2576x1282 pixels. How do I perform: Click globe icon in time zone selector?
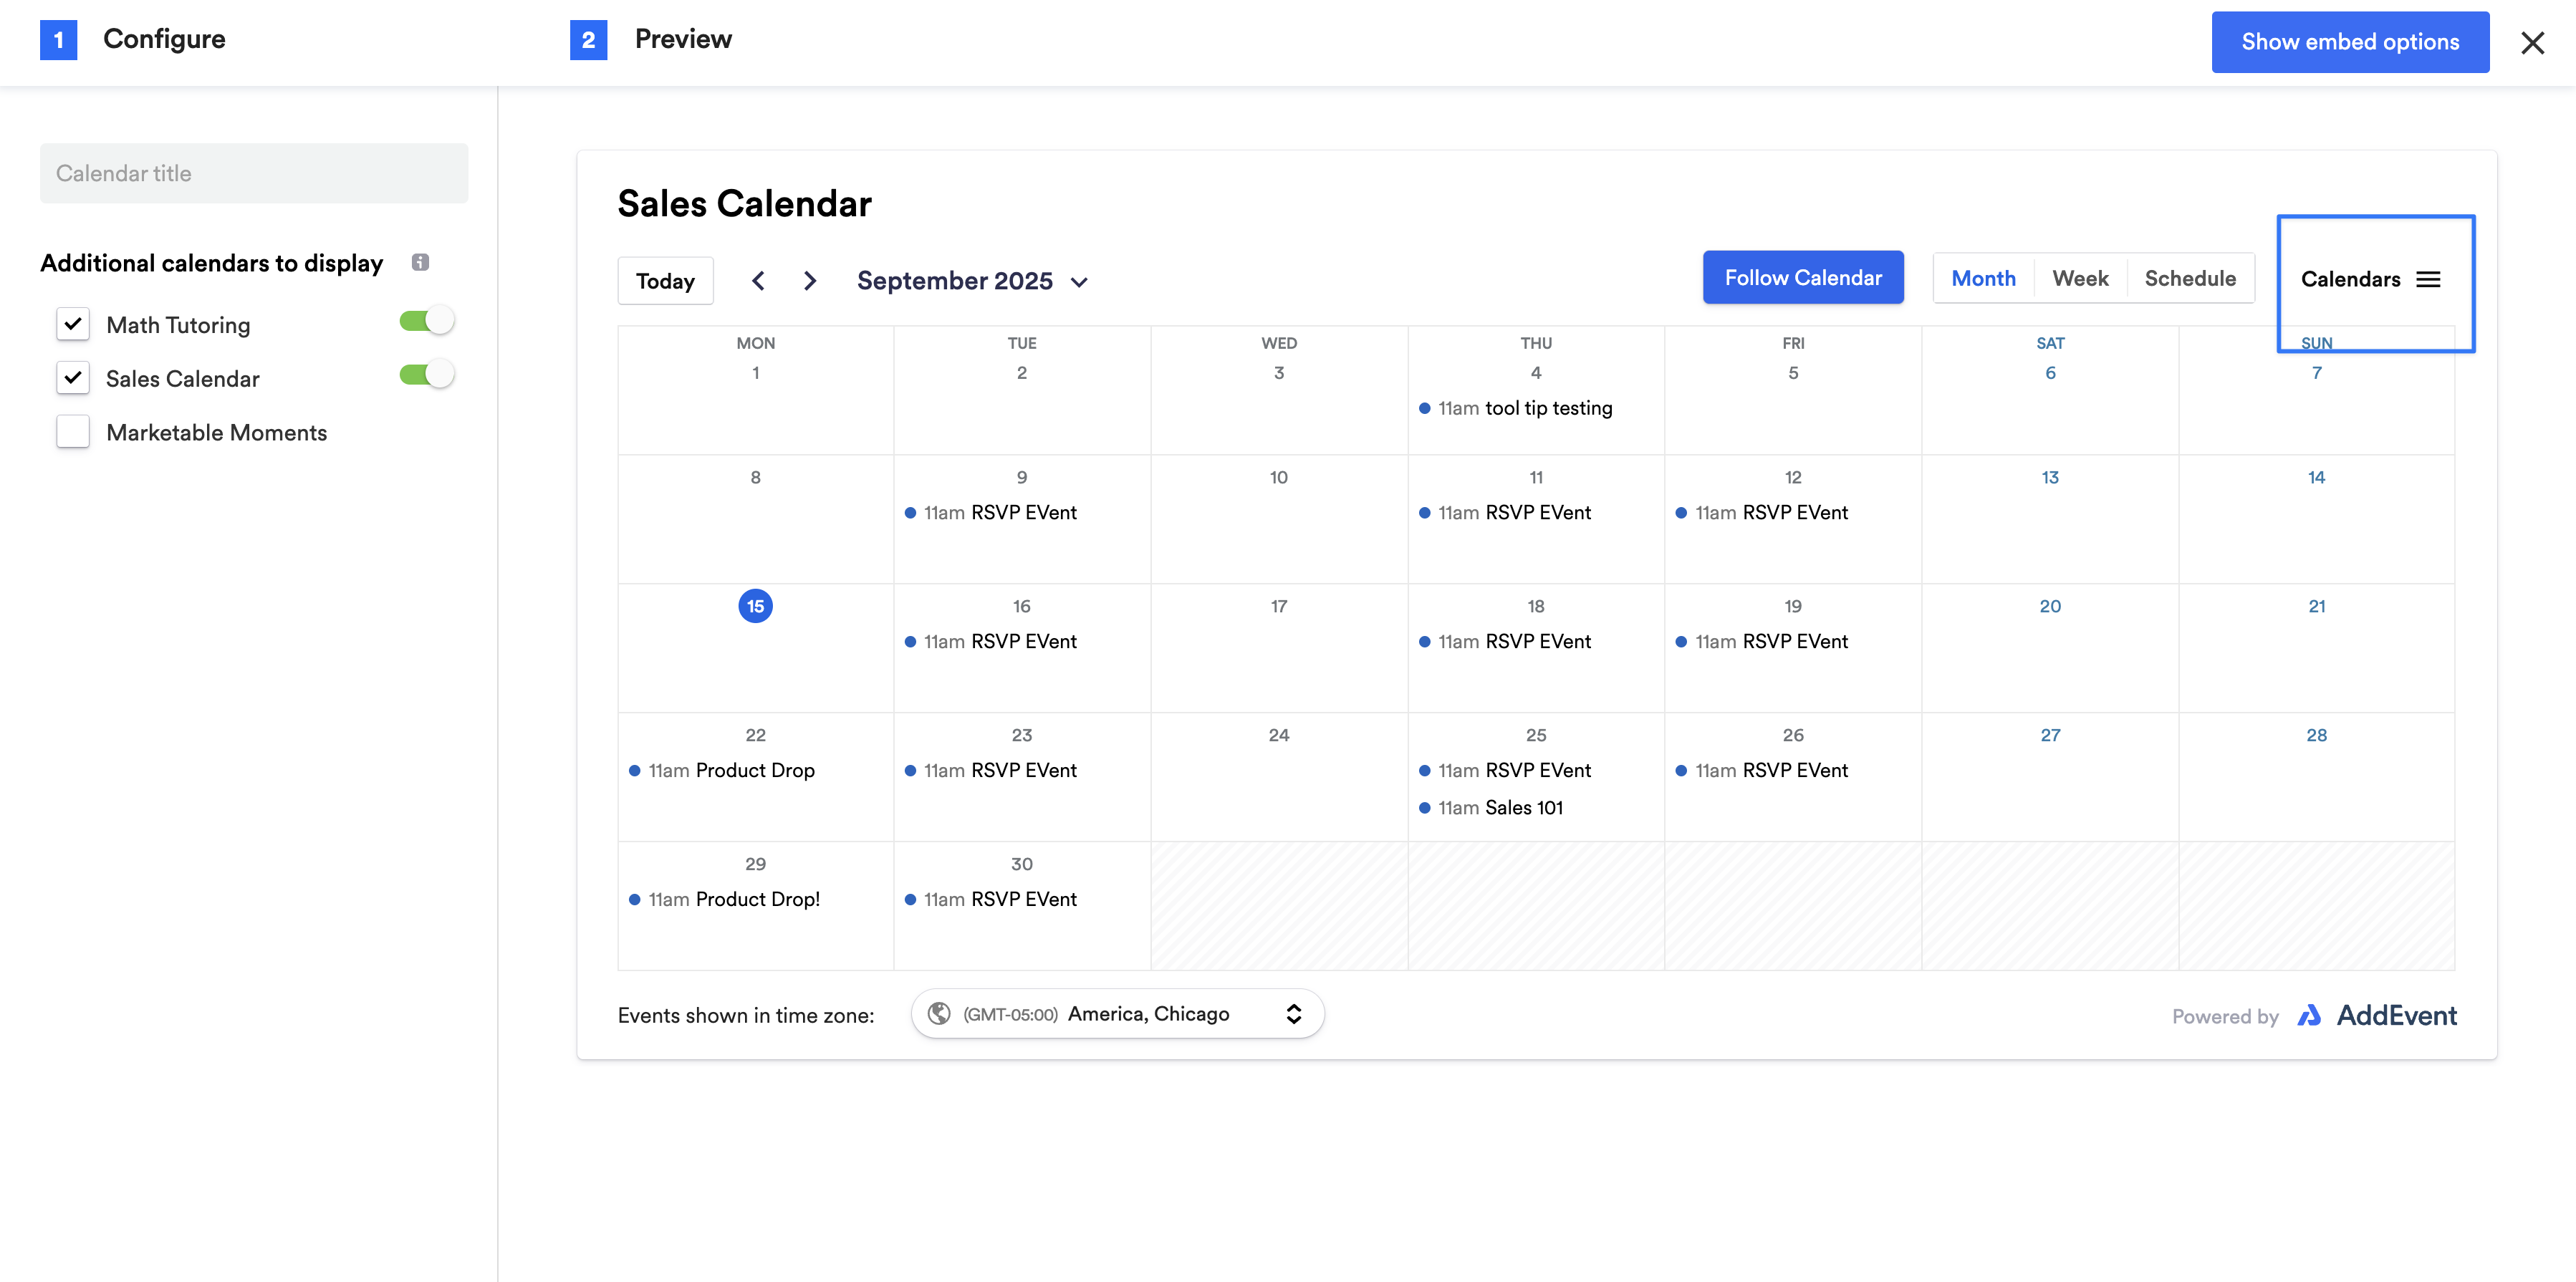[939, 1014]
